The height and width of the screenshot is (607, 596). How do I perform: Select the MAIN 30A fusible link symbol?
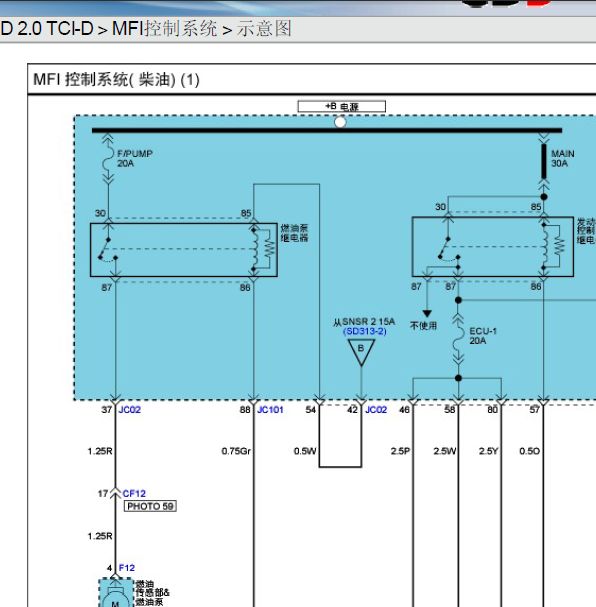click(544, 161)
